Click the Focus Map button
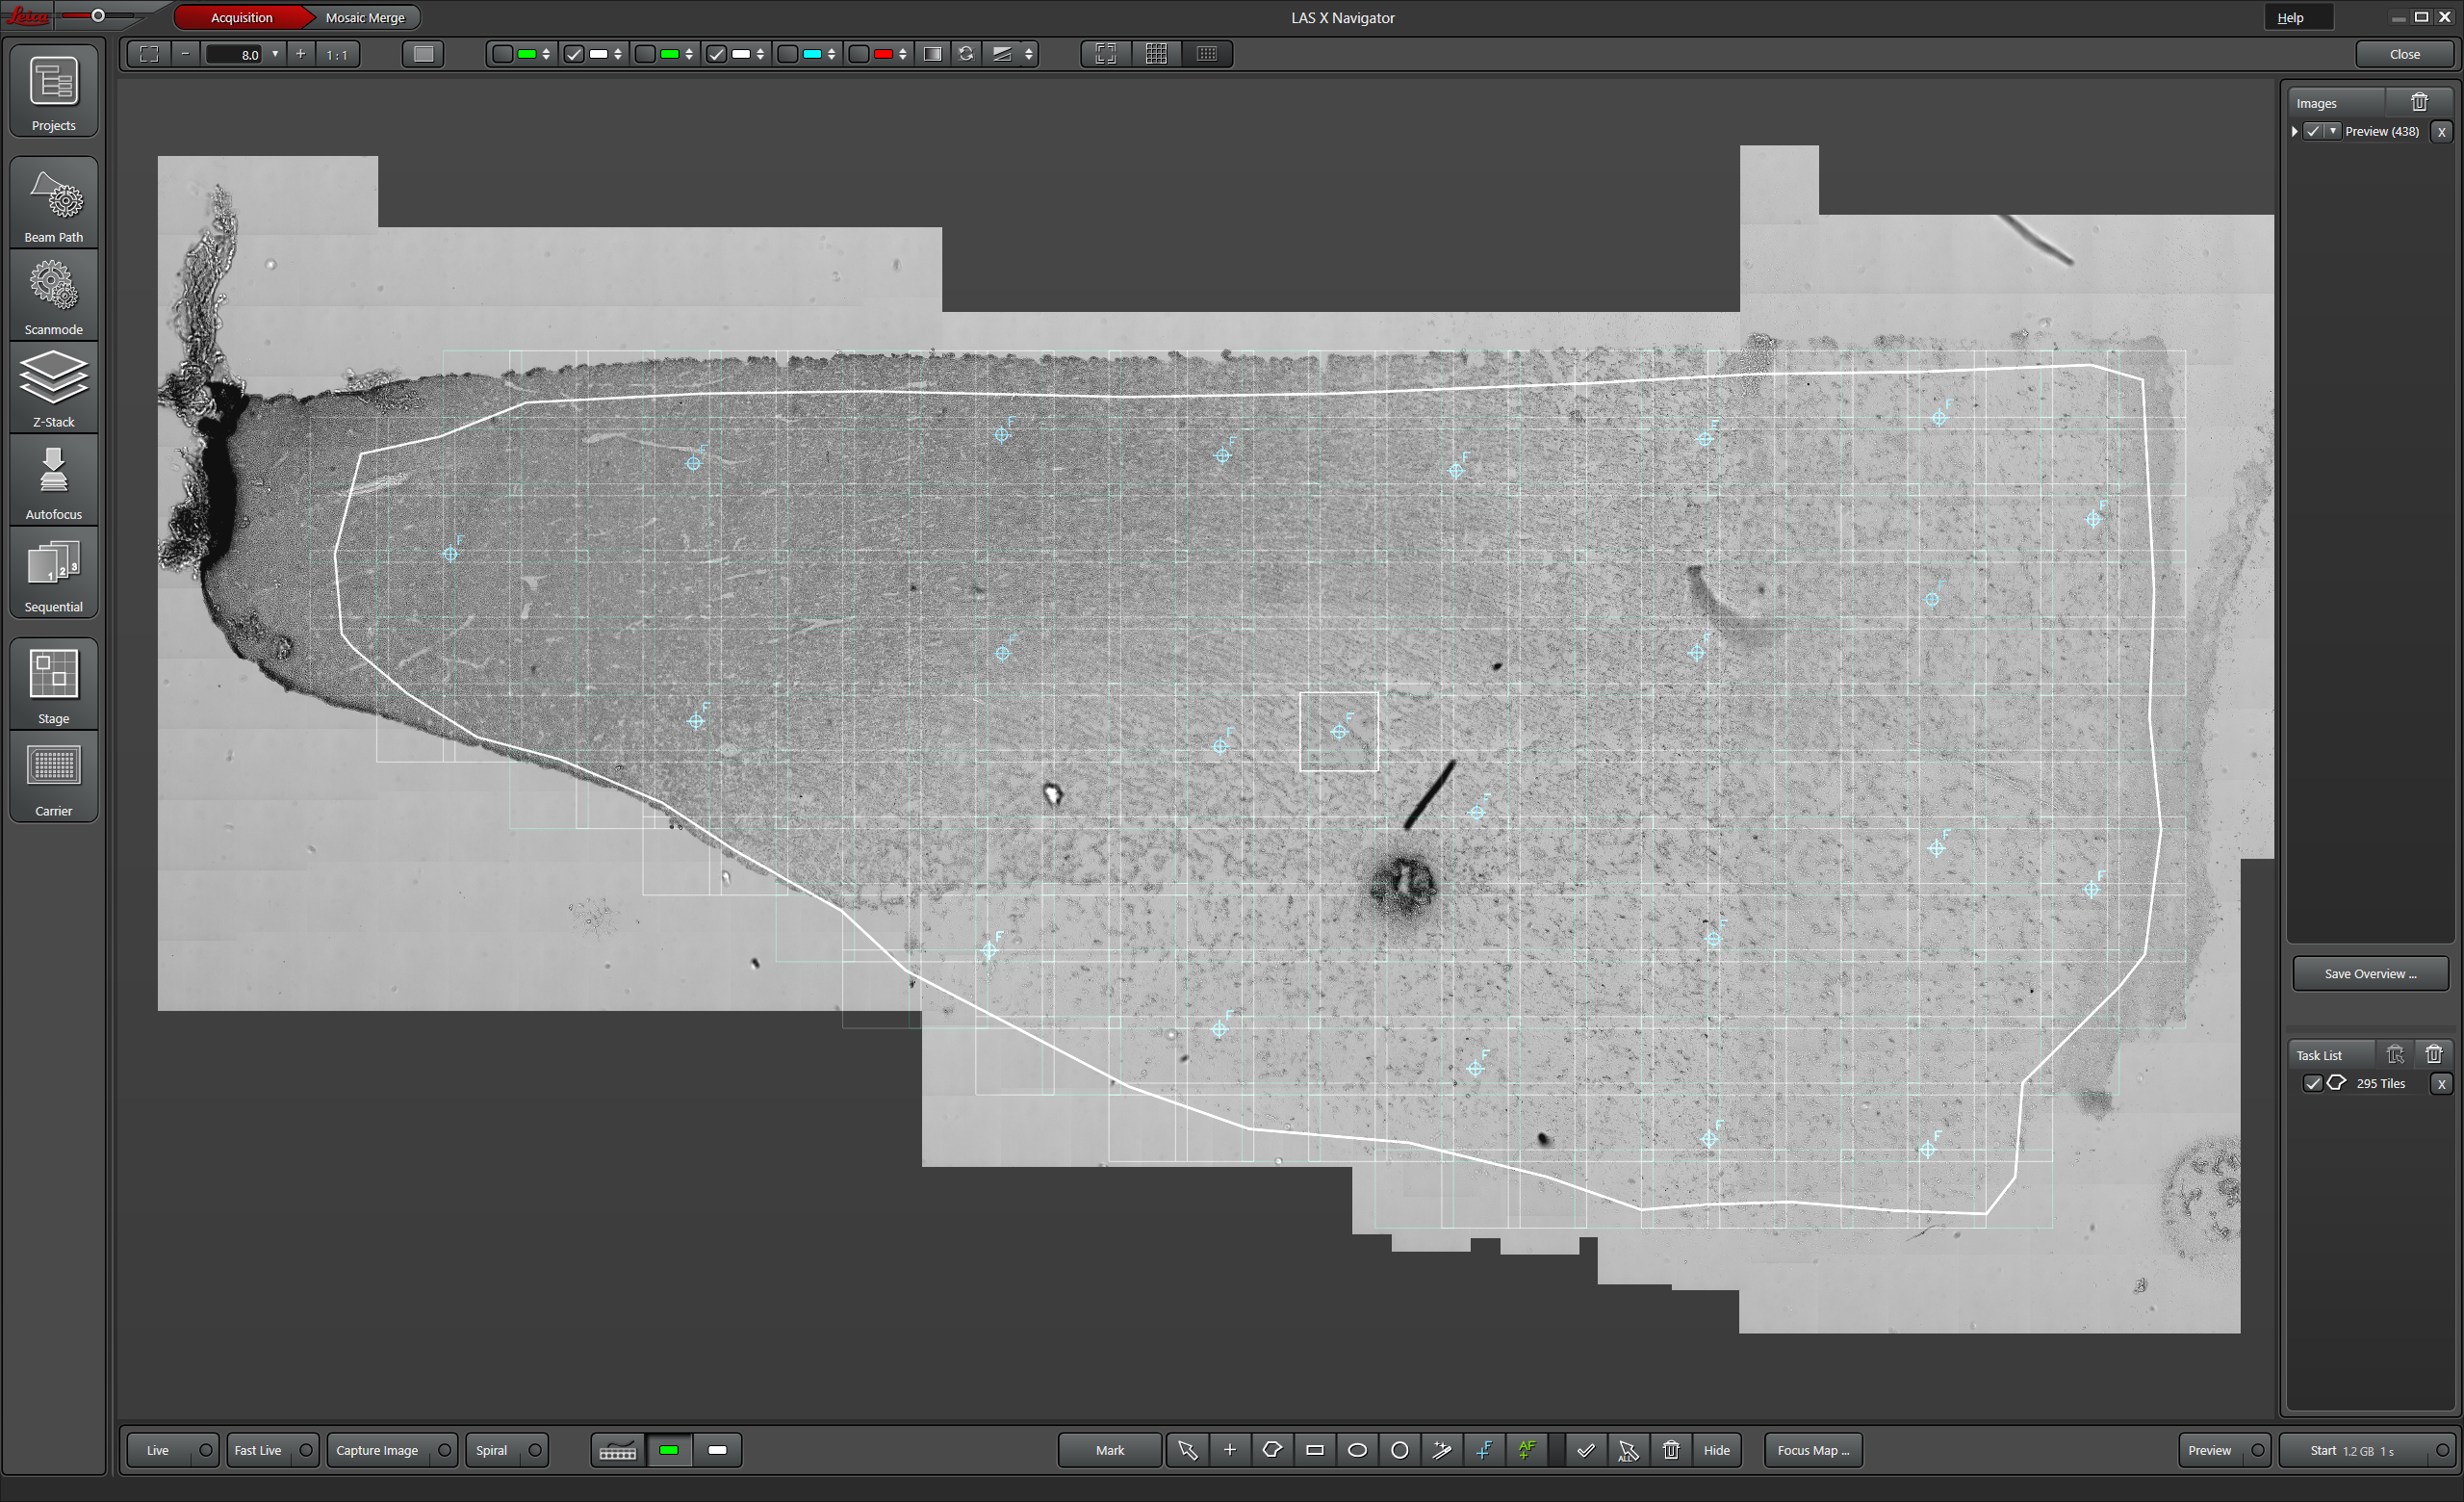 point(1812,1450)
